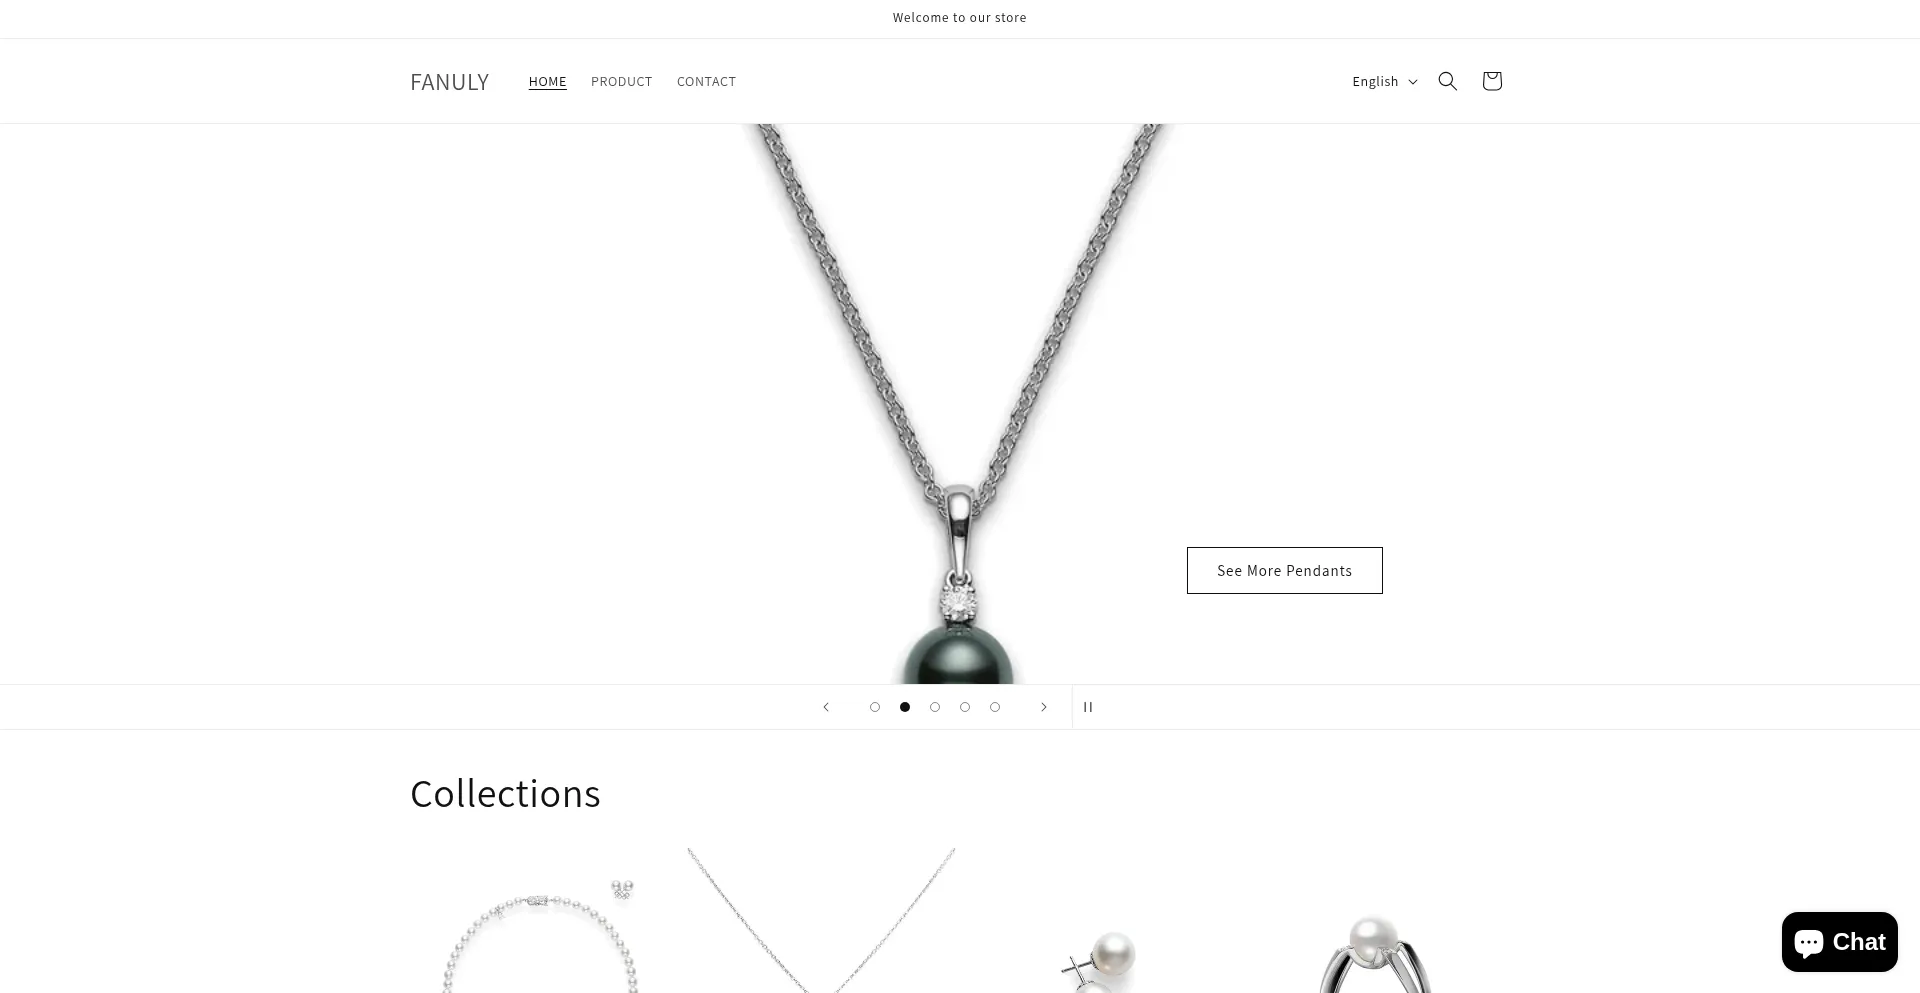
Task: Select the active second slideshow dot
Action: (905, 707)
